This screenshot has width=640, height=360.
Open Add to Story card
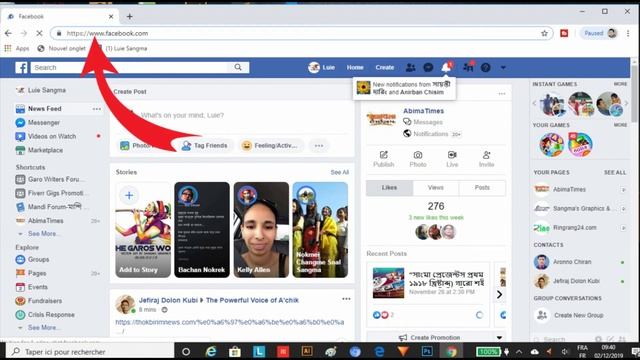pyautogui.click(x=143, y=230)
